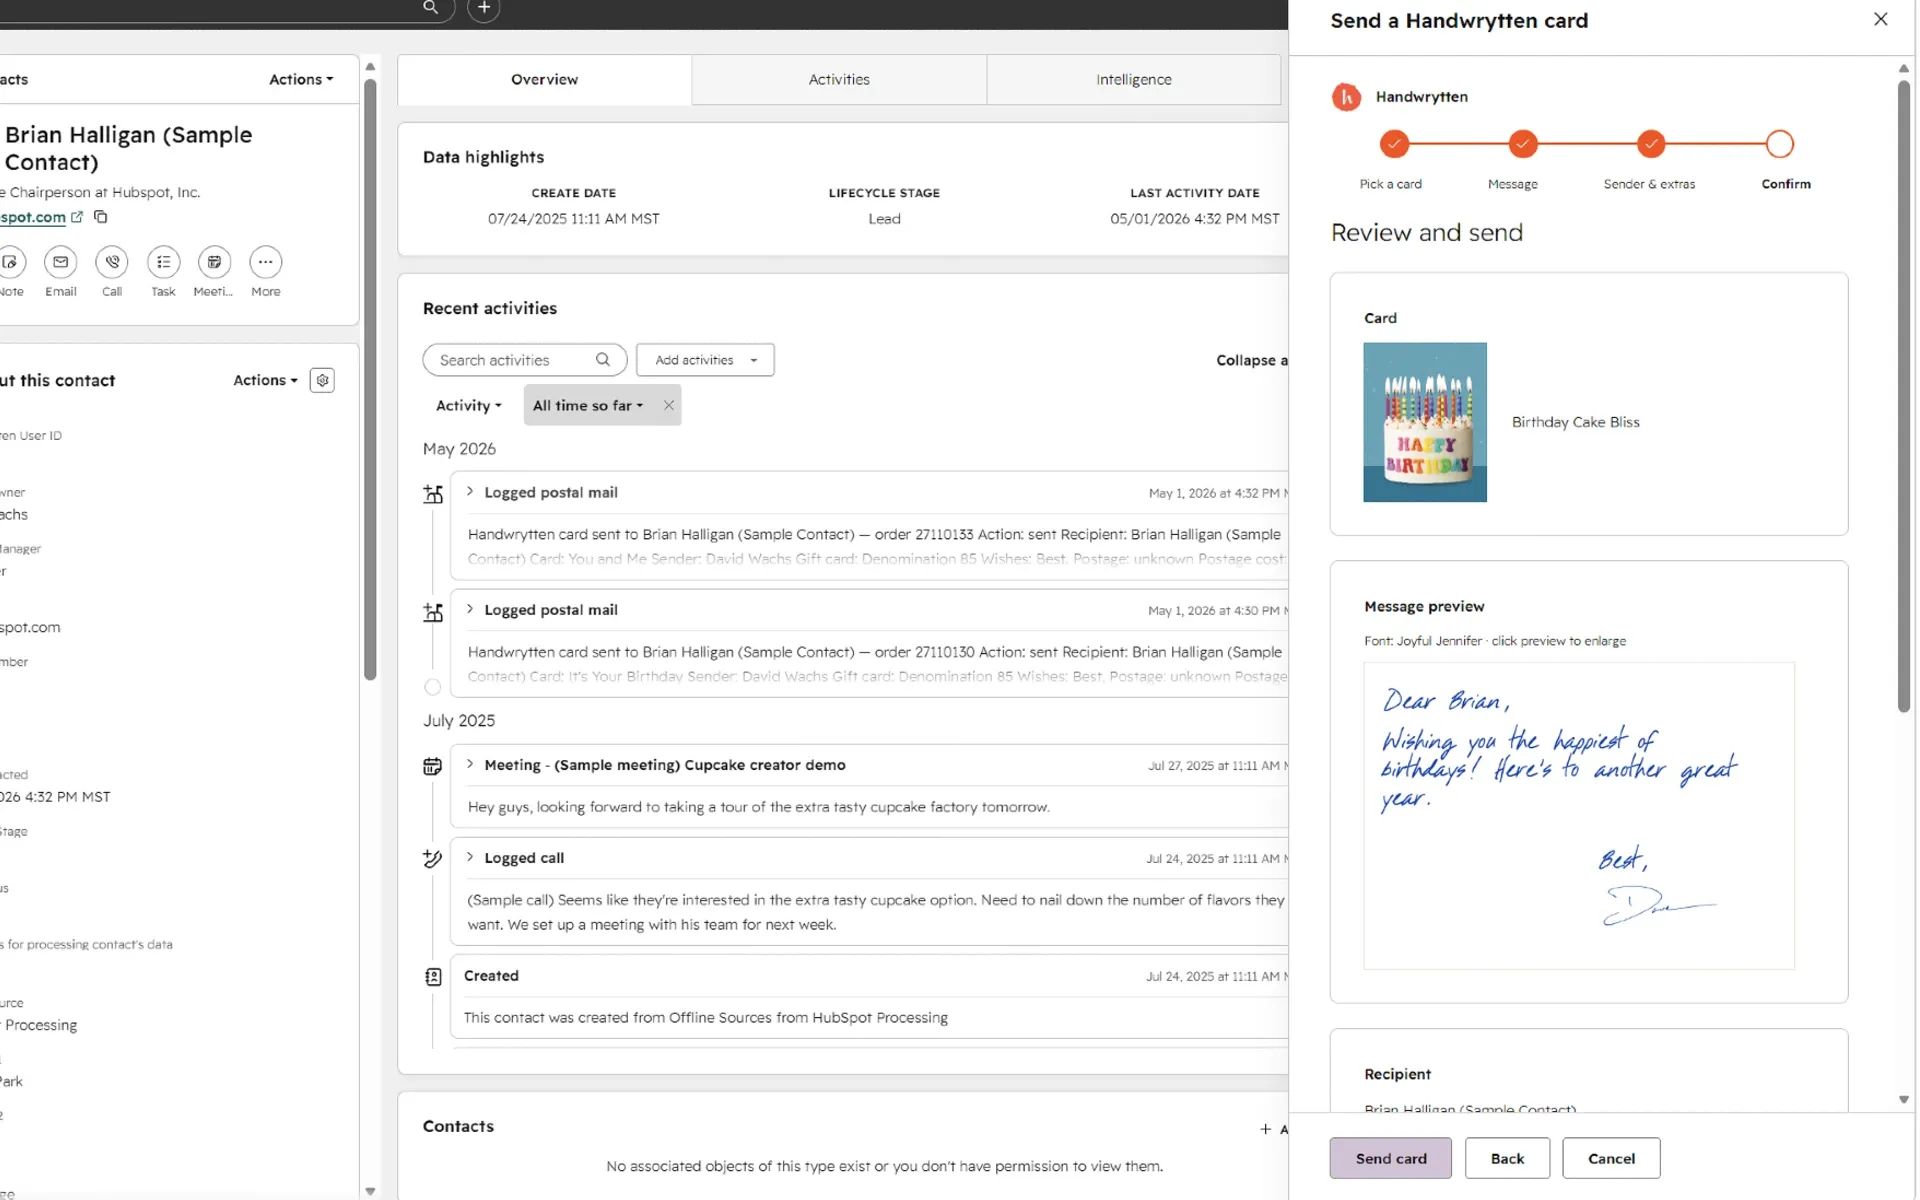The image size is (1920, 1200).
Task: Switch to the Activities tab
Action: click(x=839, y=79)
